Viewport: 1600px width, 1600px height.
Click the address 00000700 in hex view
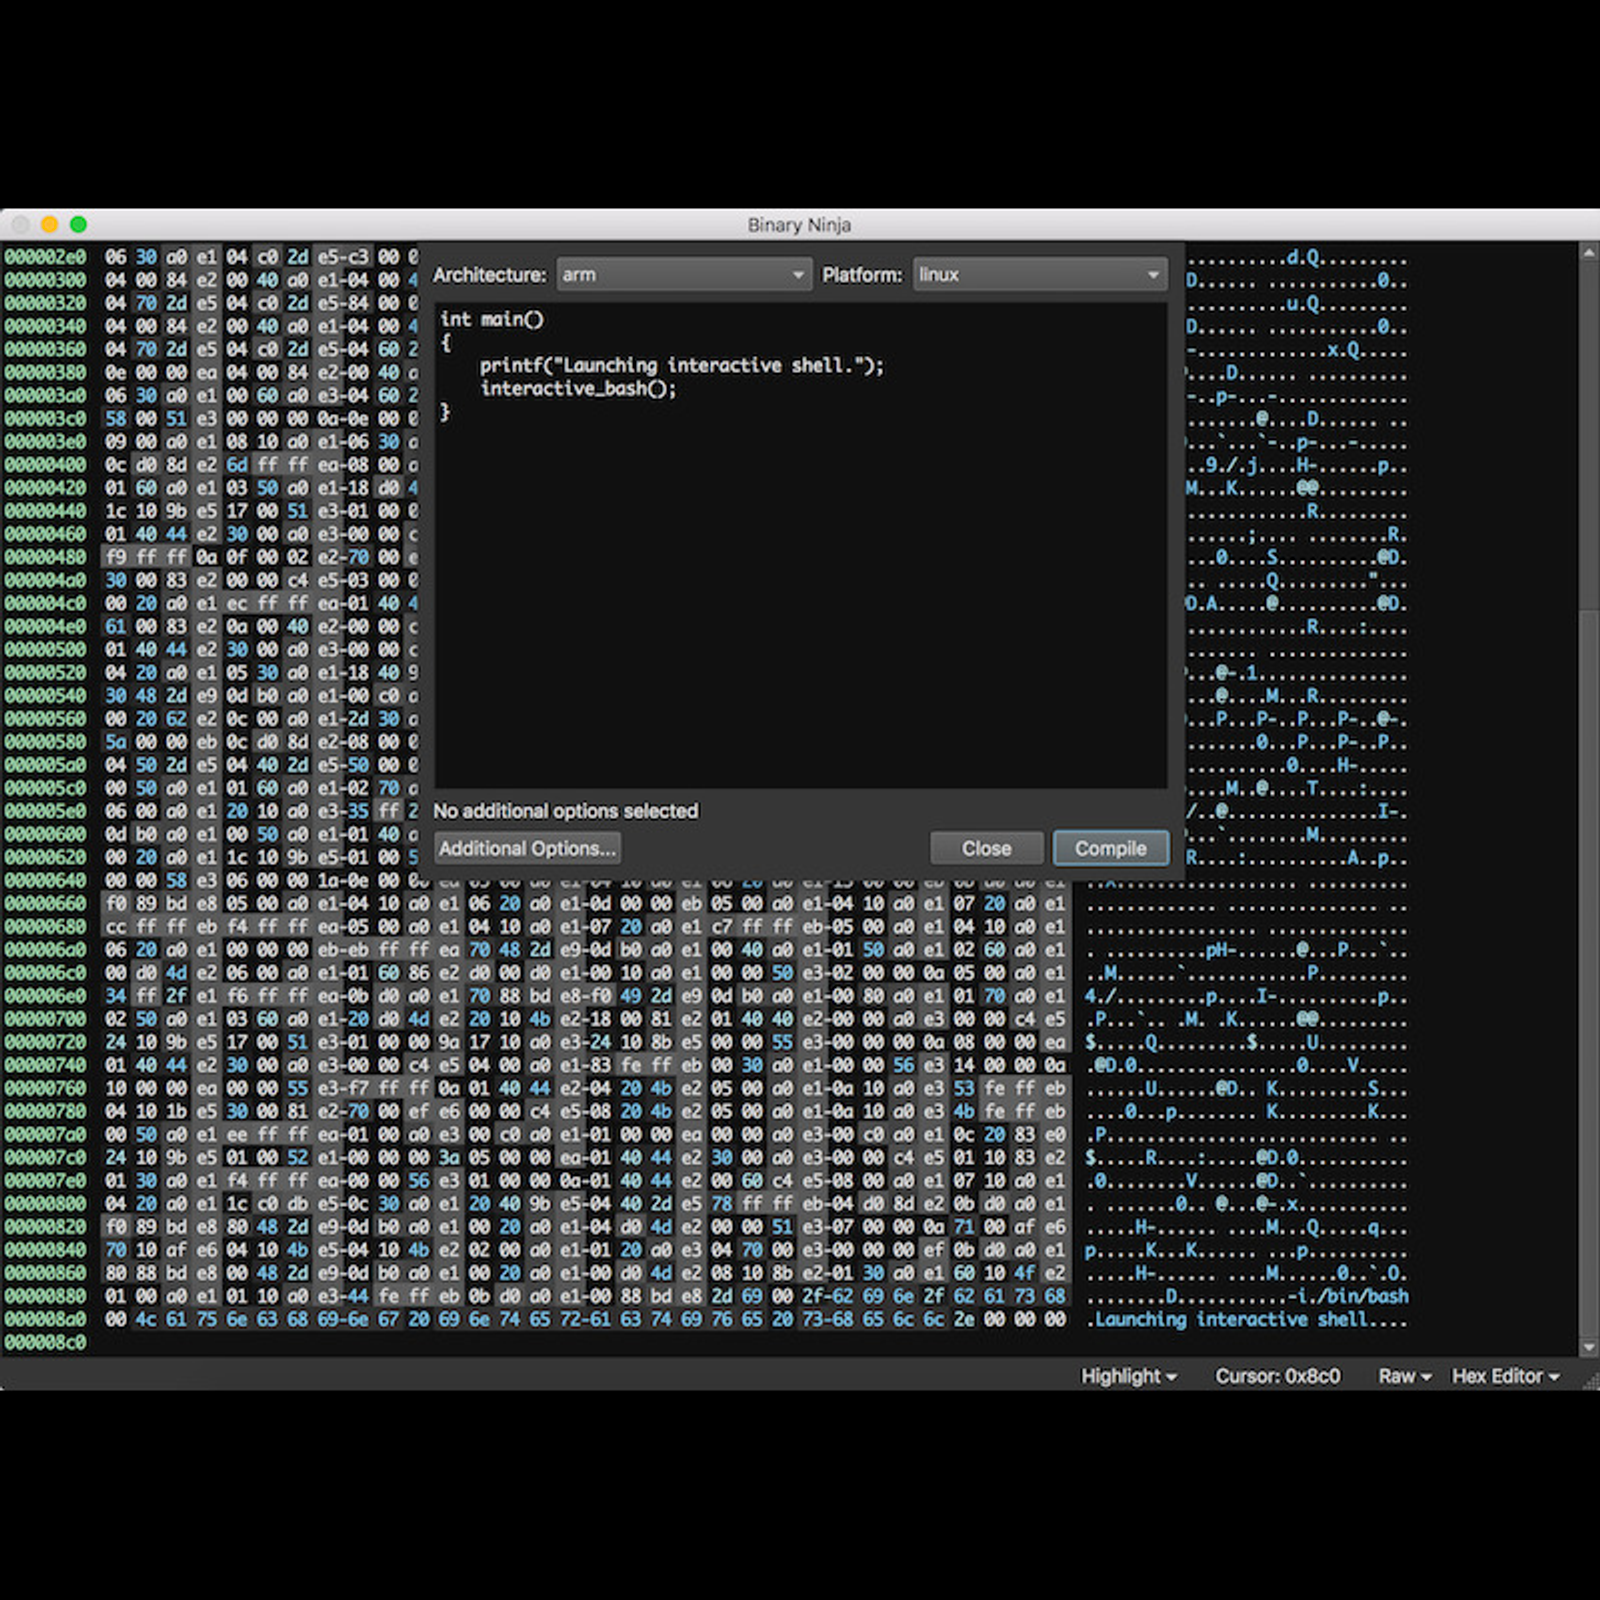(45, 1019)
